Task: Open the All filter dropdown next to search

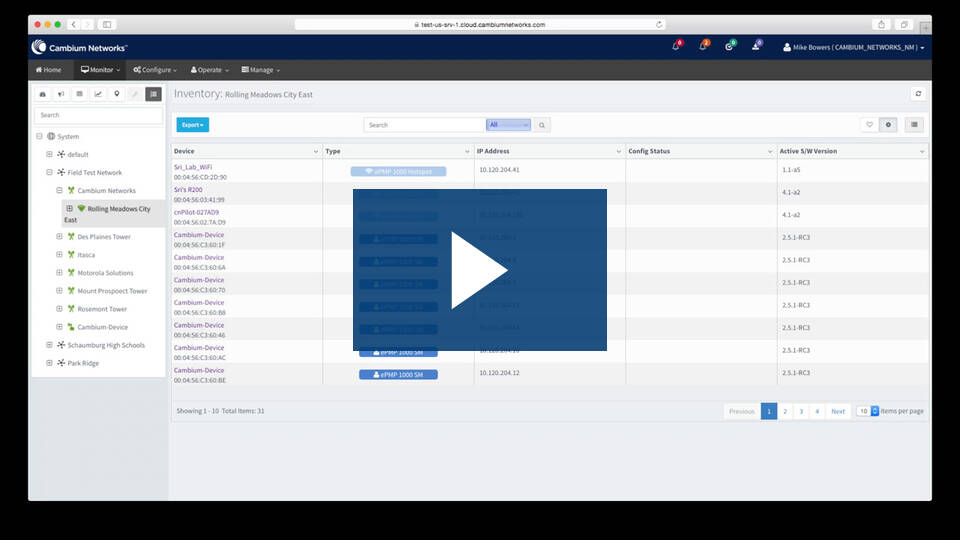Action: (x=508, y=125)
